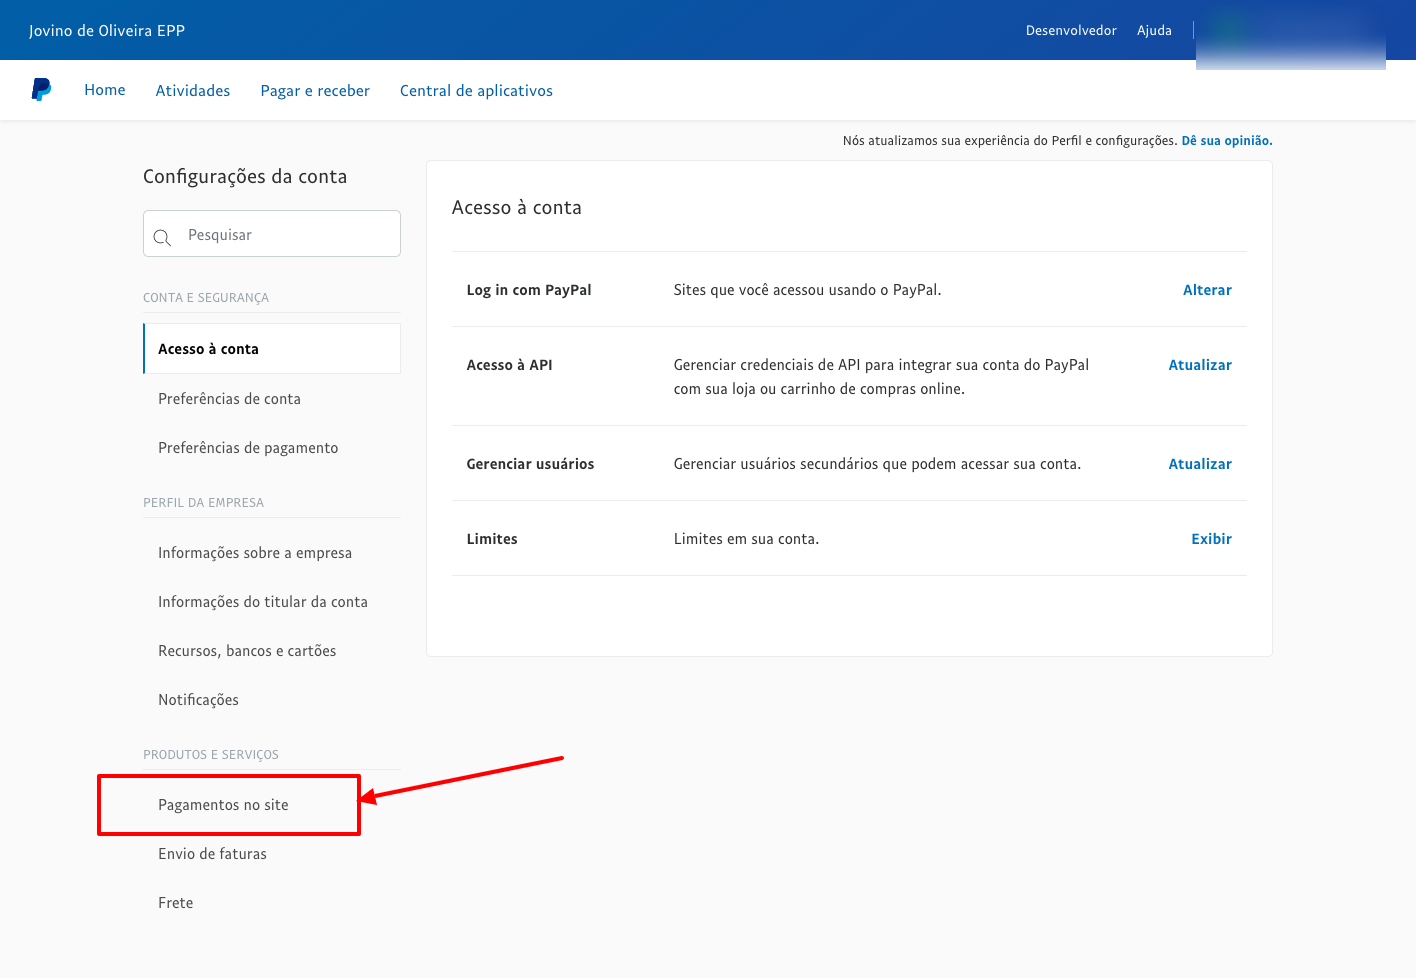Click Exibir to view Limites
This screenshot has height=978, width=1416.
(x=1211, y=539)
